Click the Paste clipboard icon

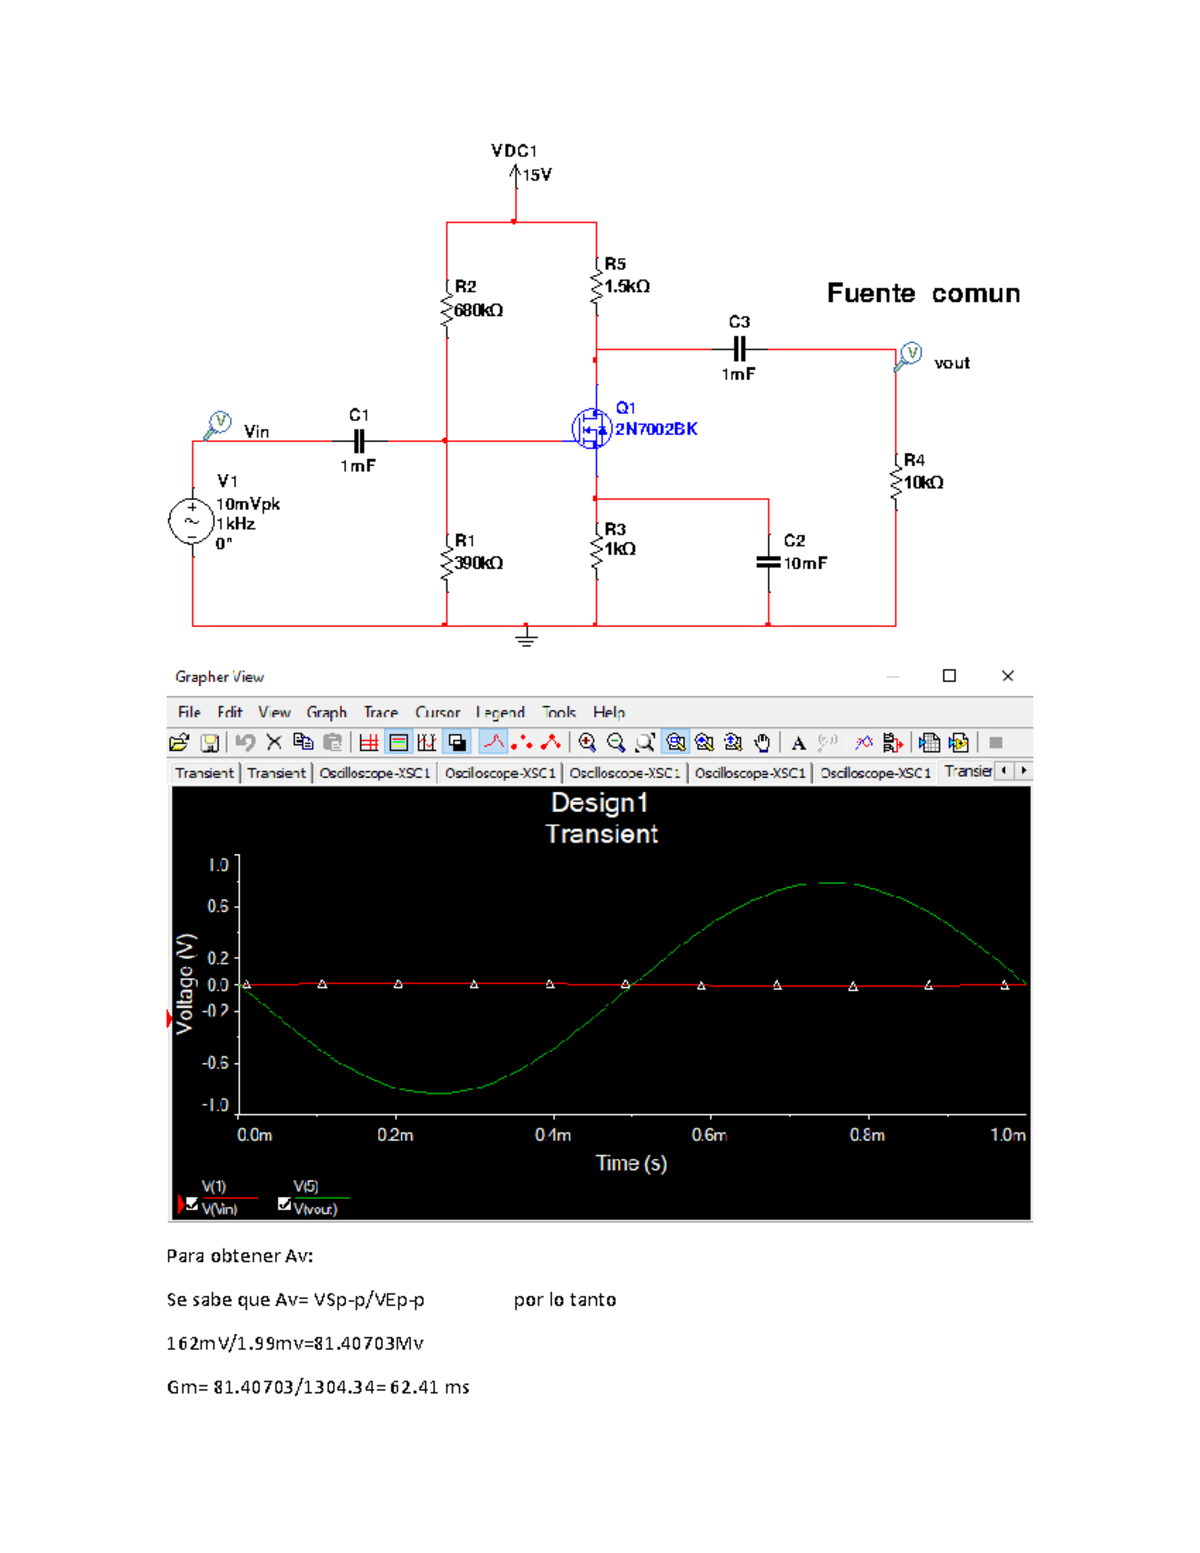tap(333, 742)
